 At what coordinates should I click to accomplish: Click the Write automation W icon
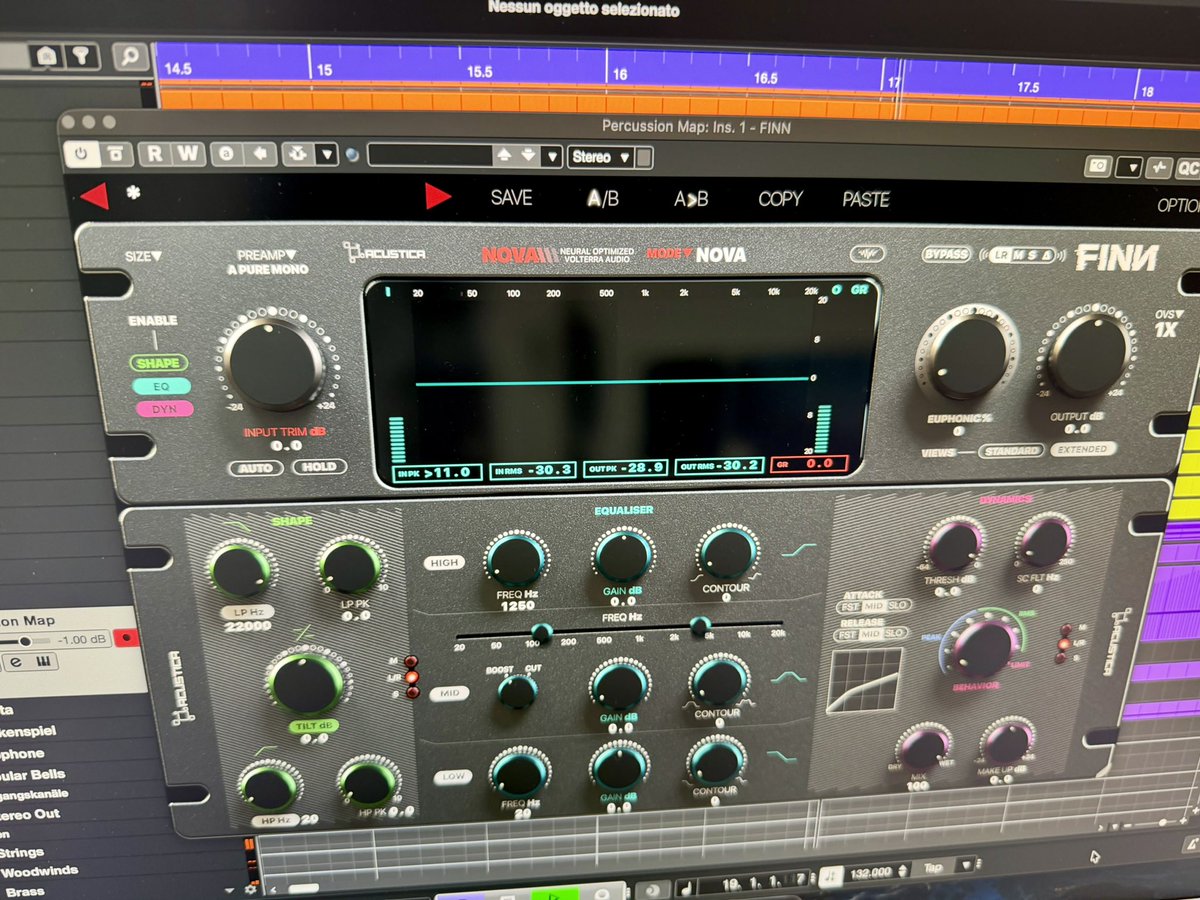tap(189, 154)
